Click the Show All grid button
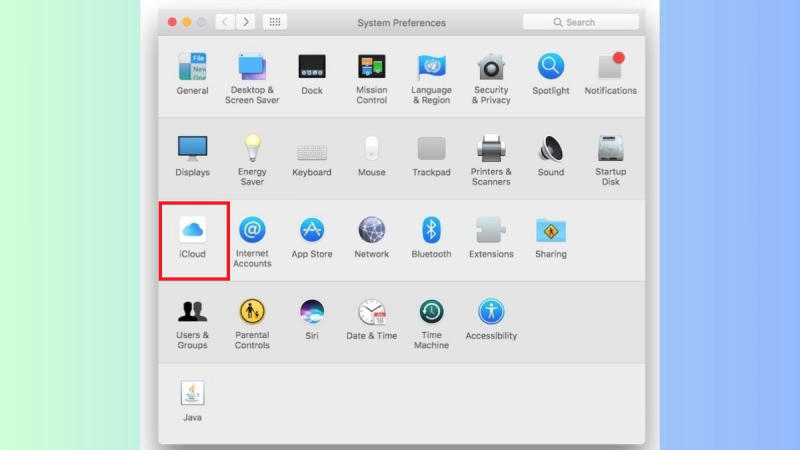This screenshot has width=800, height=450. [x=275, y=22]
